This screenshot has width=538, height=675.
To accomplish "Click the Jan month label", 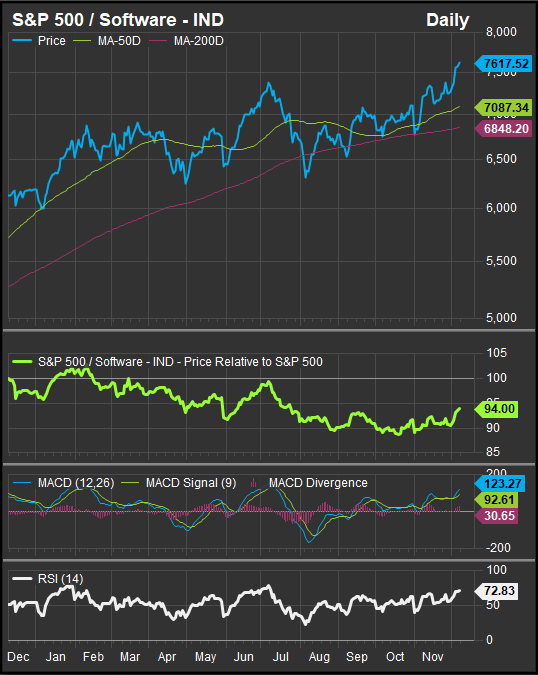I will 56,657.
